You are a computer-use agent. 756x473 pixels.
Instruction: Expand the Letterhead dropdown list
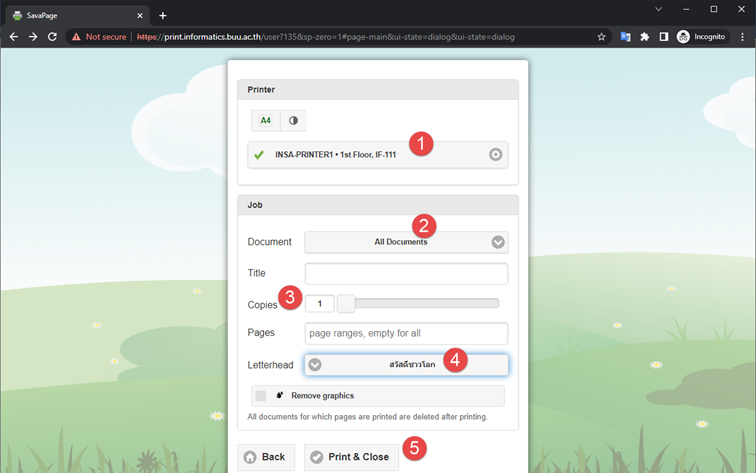(406, 365)
